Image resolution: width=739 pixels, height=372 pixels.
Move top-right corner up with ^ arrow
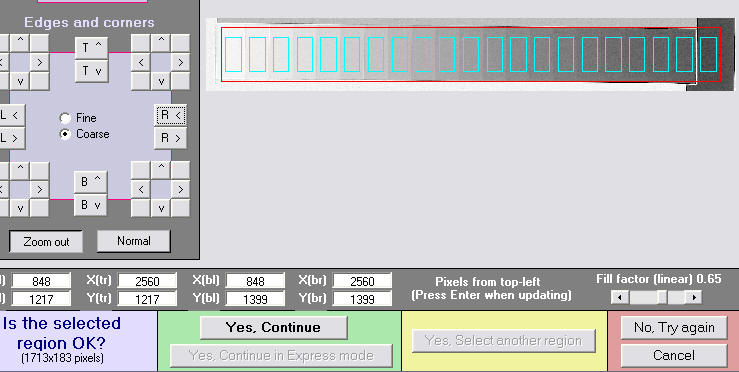tap(161, 42)
